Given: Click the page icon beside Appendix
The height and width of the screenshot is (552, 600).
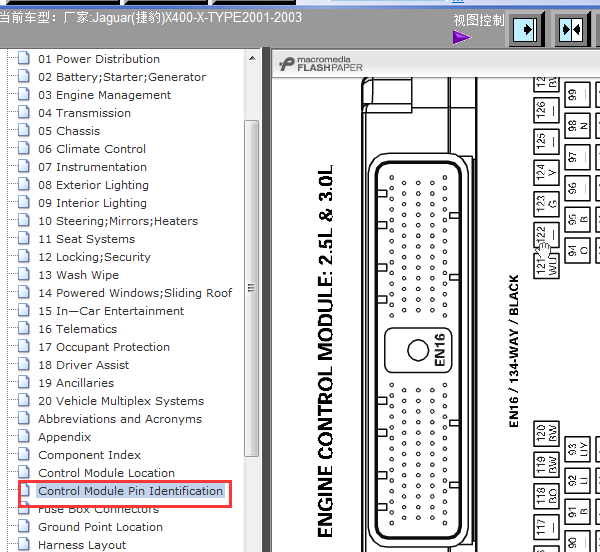Looking at the screenshot, I should 24,437.
